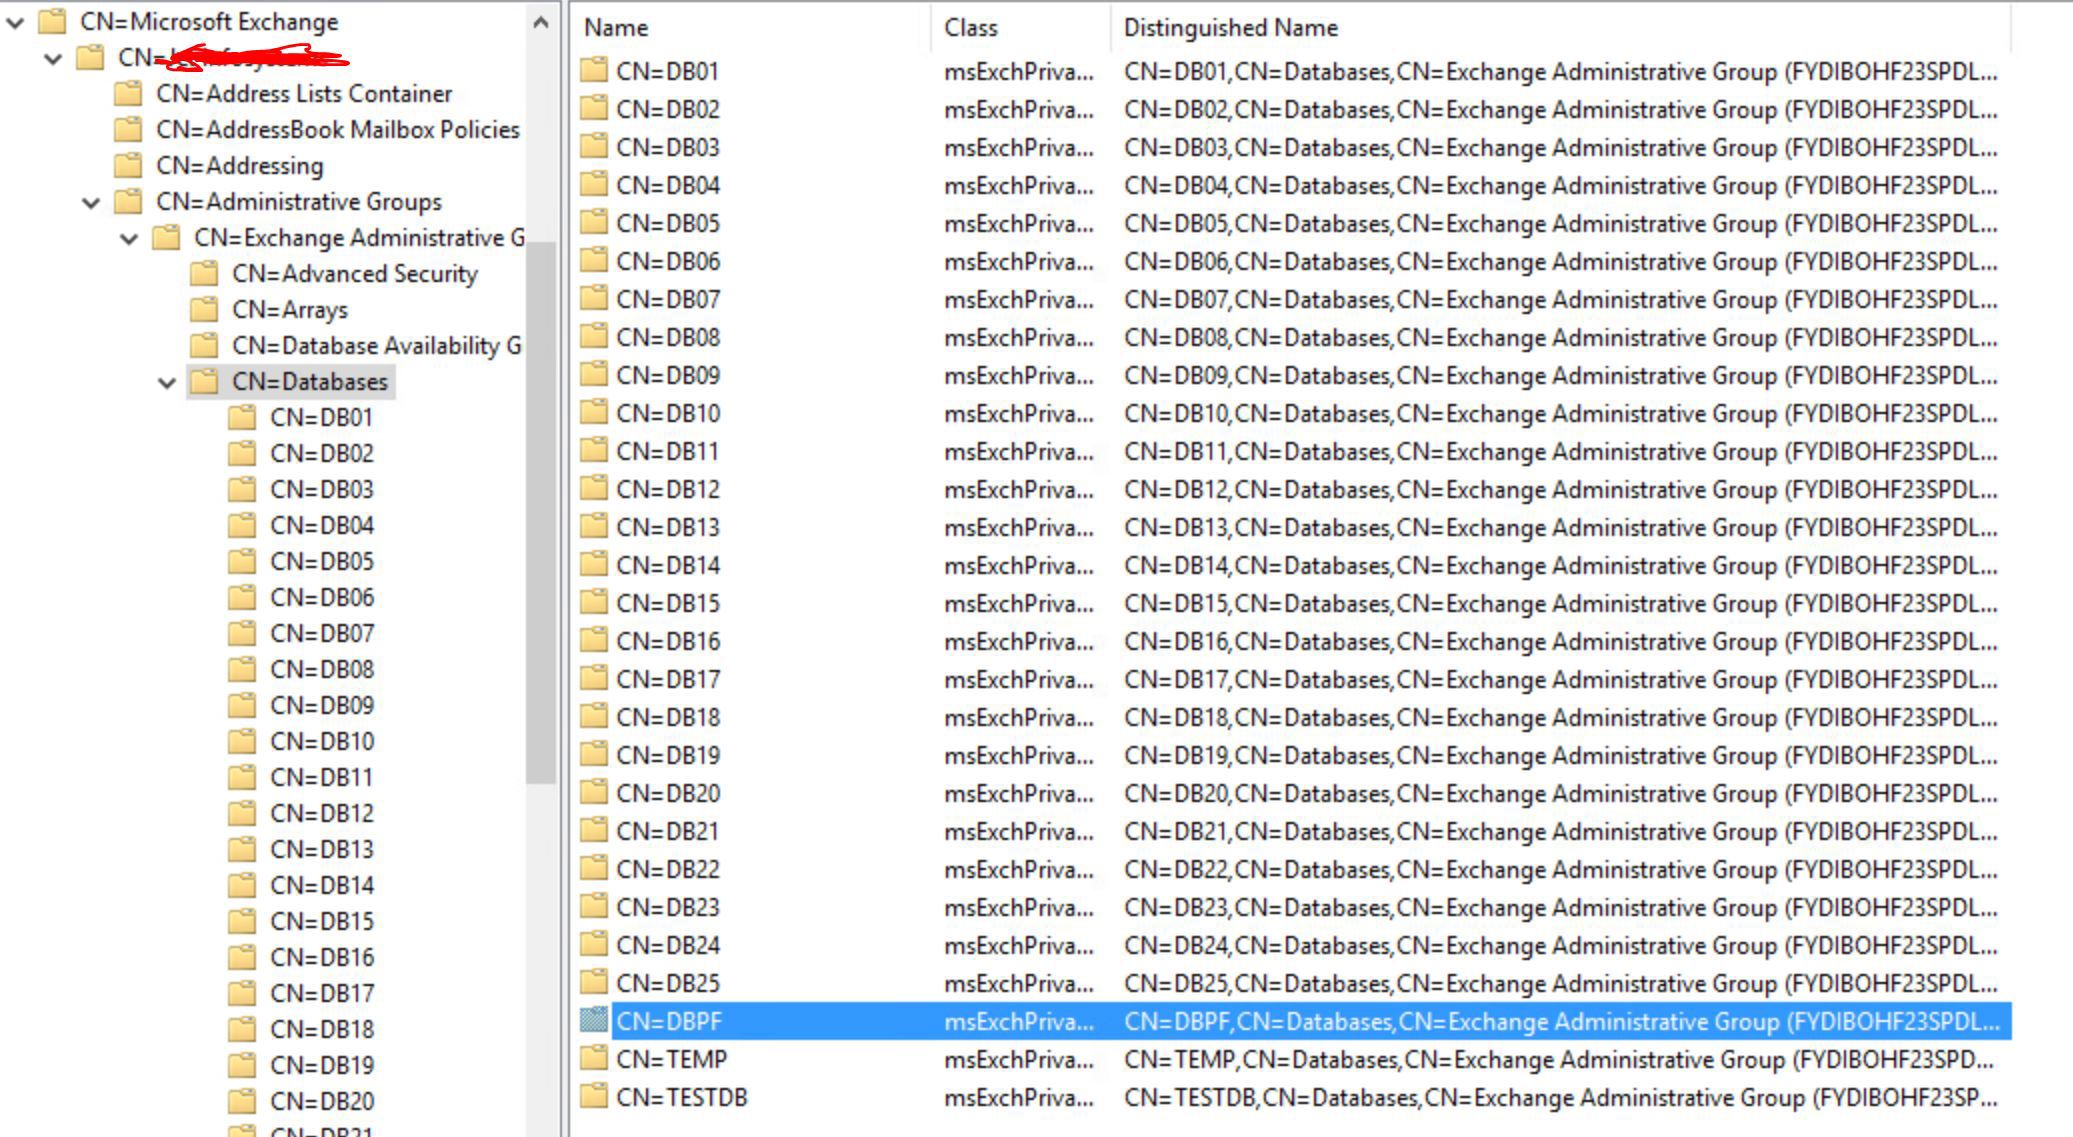Viewport: 2073px width, 1137px height.
Task: Click folder icon of CN=TEMP in the list
Action: [x=594, y=1058]
